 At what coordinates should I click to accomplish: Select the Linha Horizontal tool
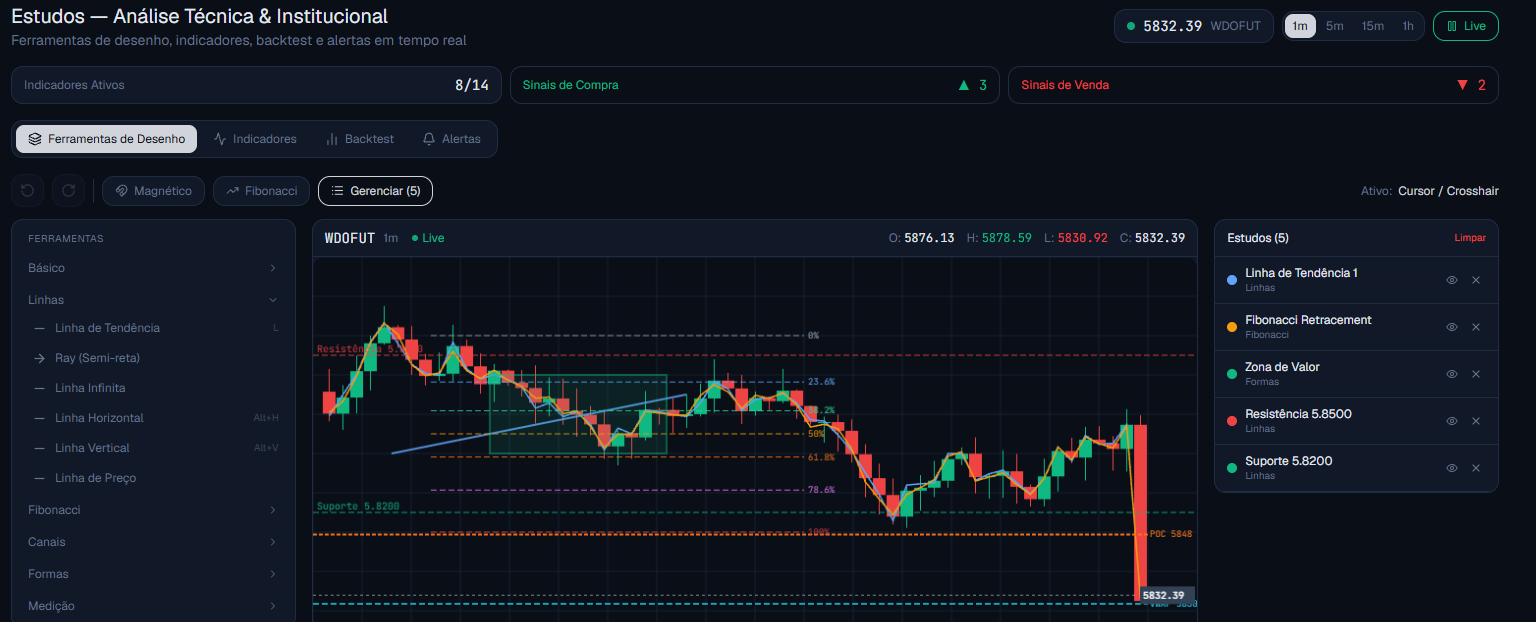click(x=155, y=418)
